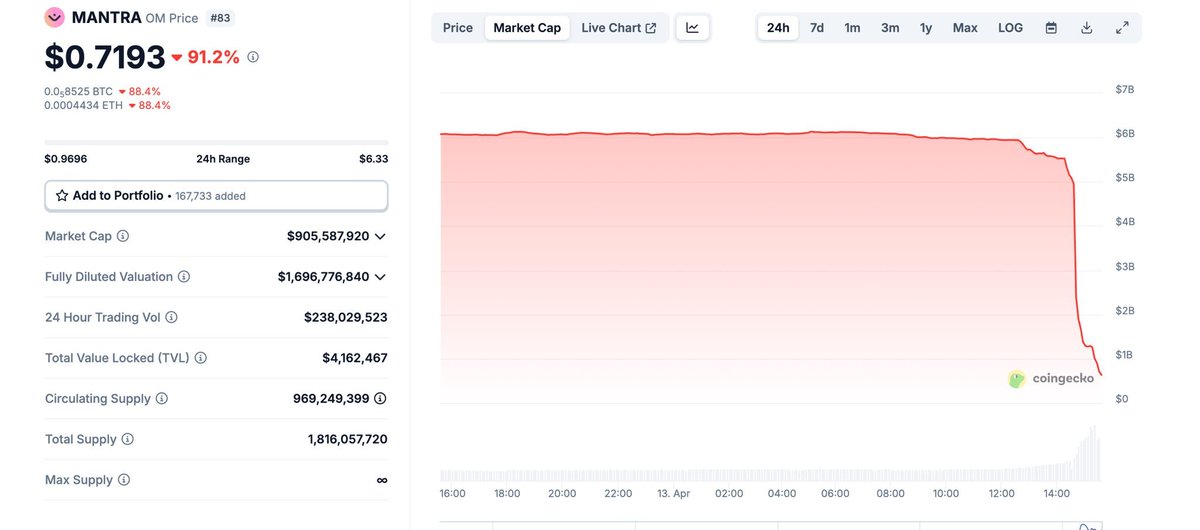This screenshot has width=1200, height=530.
Task: Expand the Fully Diluted Valuation chevron
Action: (380, 277)
